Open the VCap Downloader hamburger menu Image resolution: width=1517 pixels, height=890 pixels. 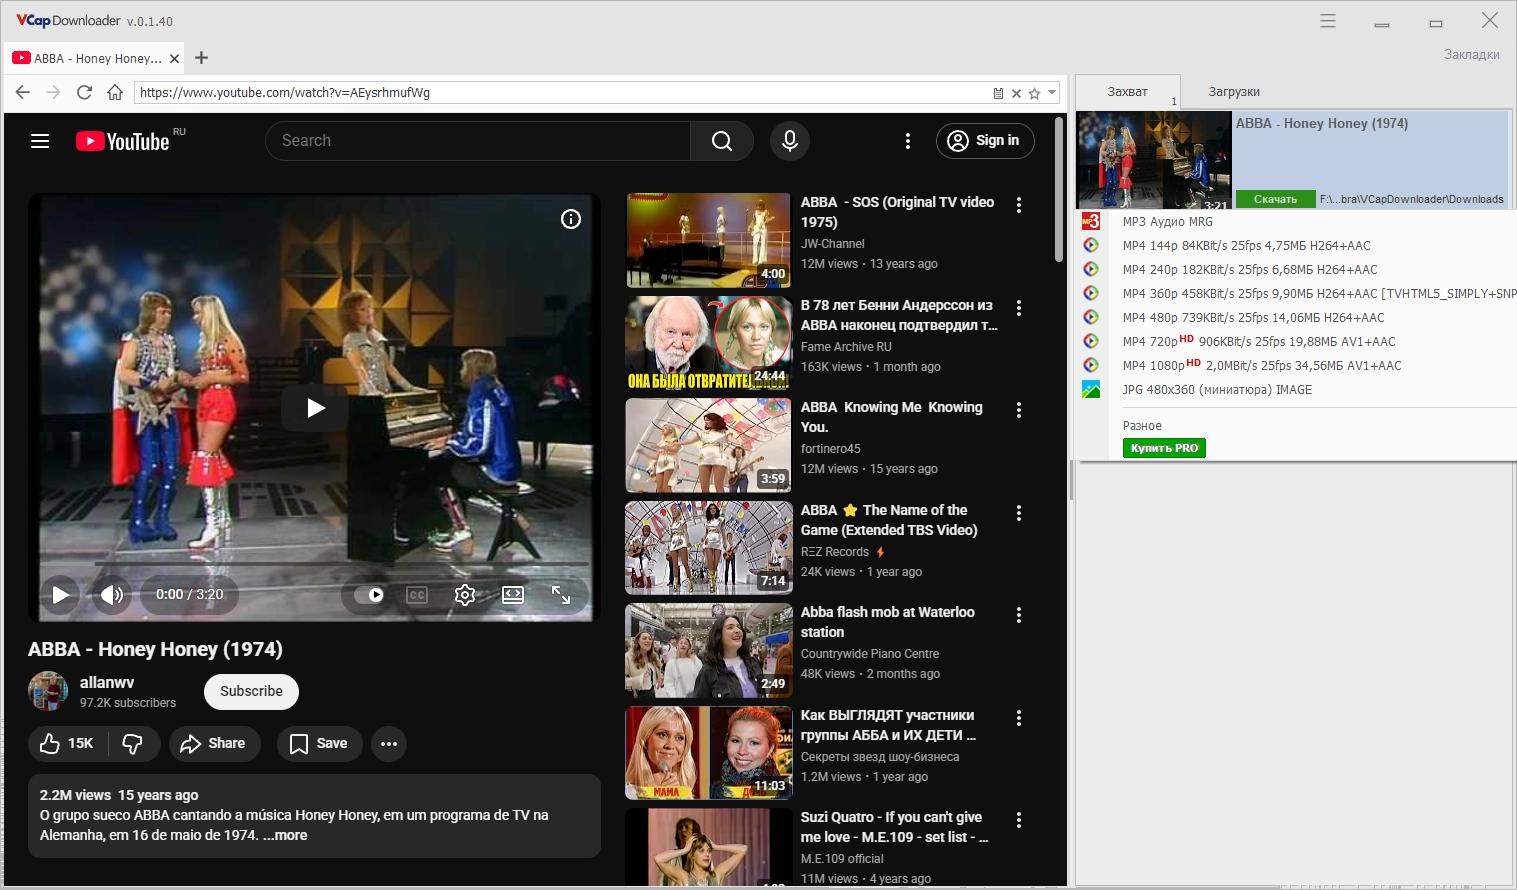(1328, 21)
